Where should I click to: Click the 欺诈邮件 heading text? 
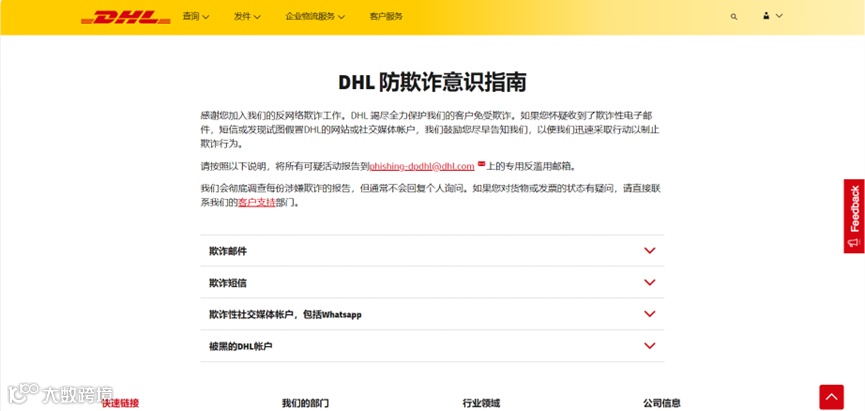pyautogui.click(x=228, y=251)
